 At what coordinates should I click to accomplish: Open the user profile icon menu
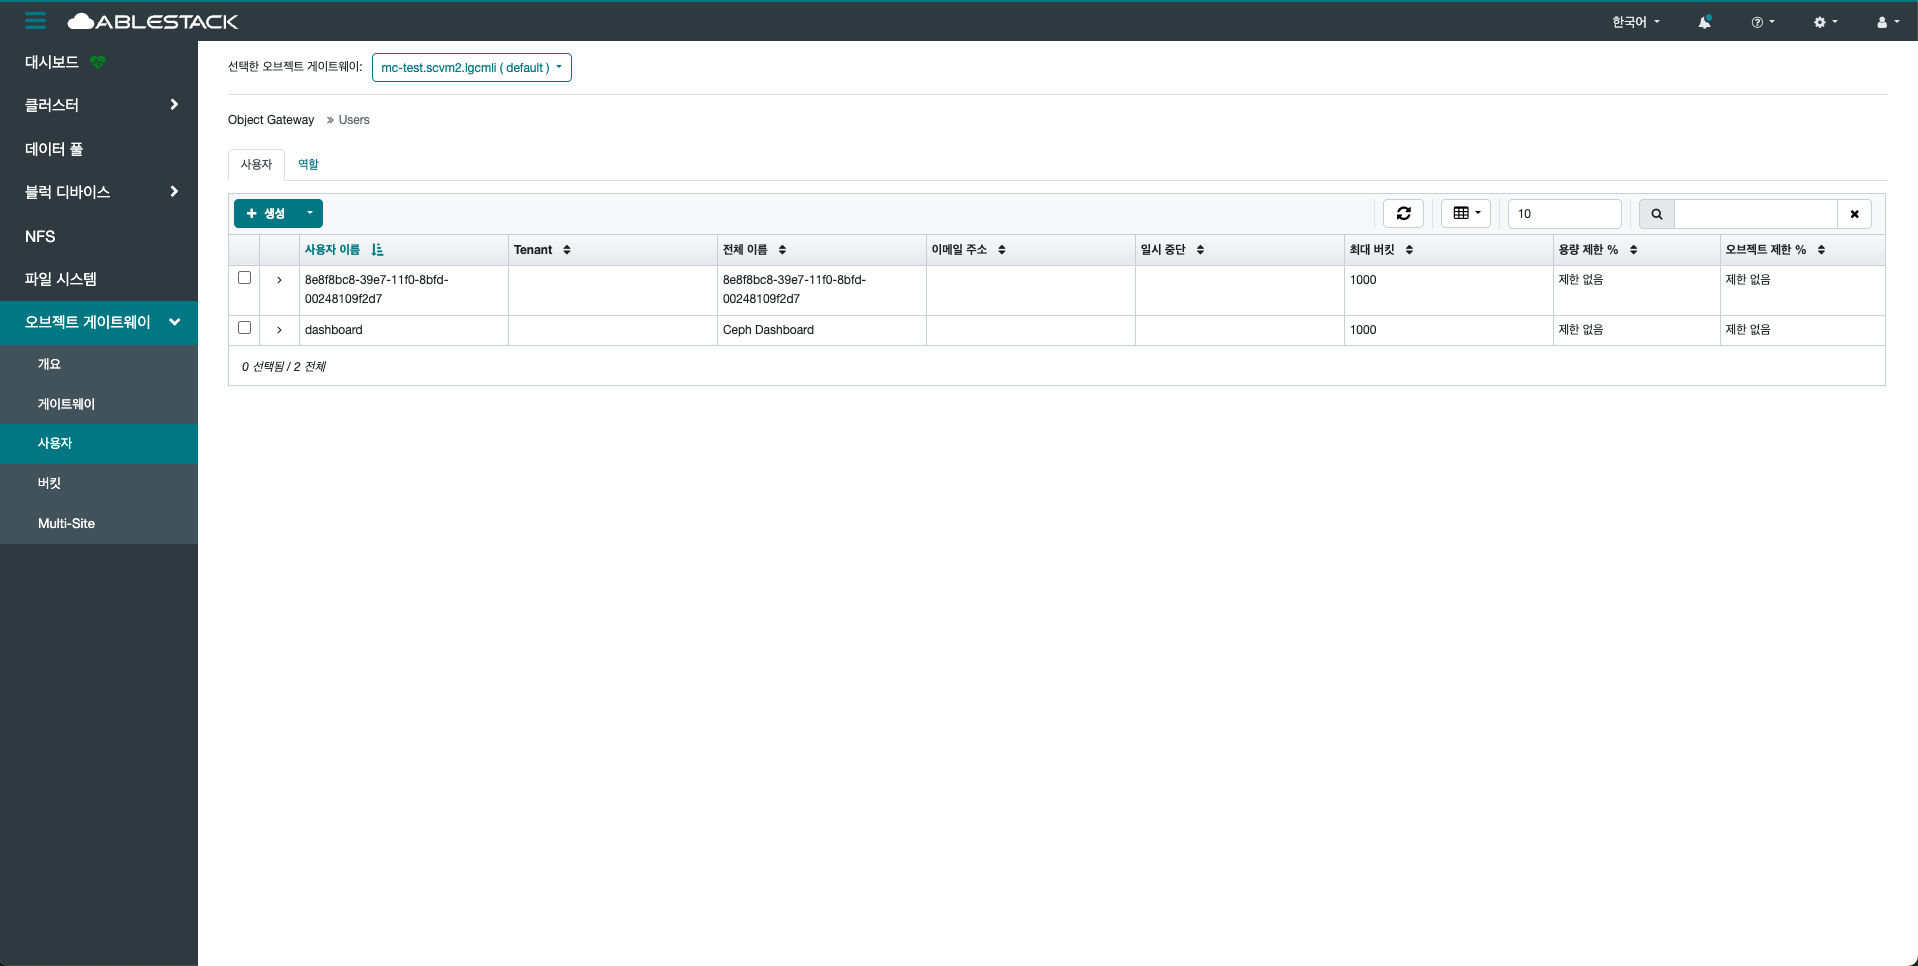click(1887, 22)
